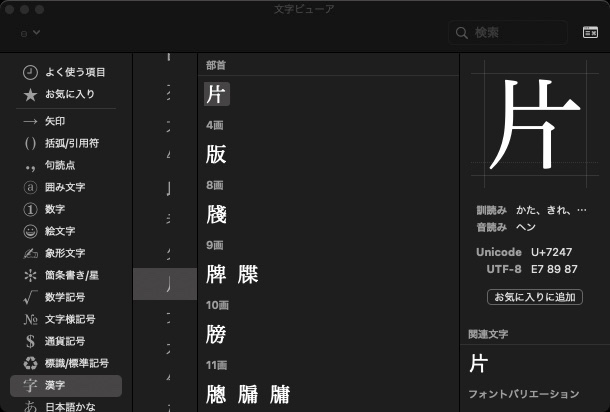Select 括弧/引用符 parentheses icon
Image resolution: width=610 pixels, height=412 pixels.
click(x=30, y=144)
